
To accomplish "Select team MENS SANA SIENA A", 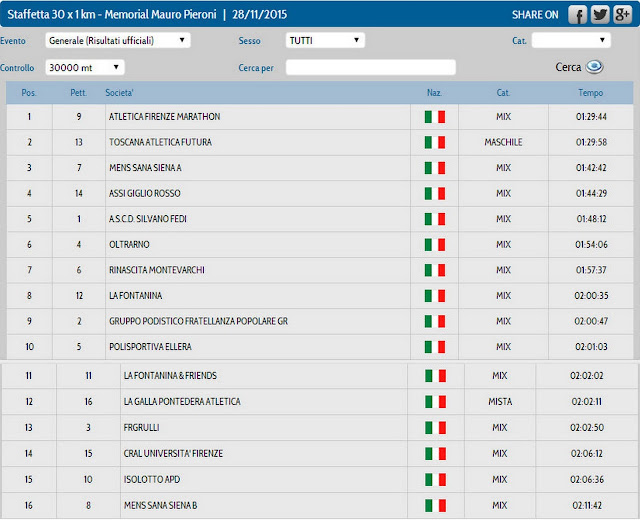I will point(145,168).
